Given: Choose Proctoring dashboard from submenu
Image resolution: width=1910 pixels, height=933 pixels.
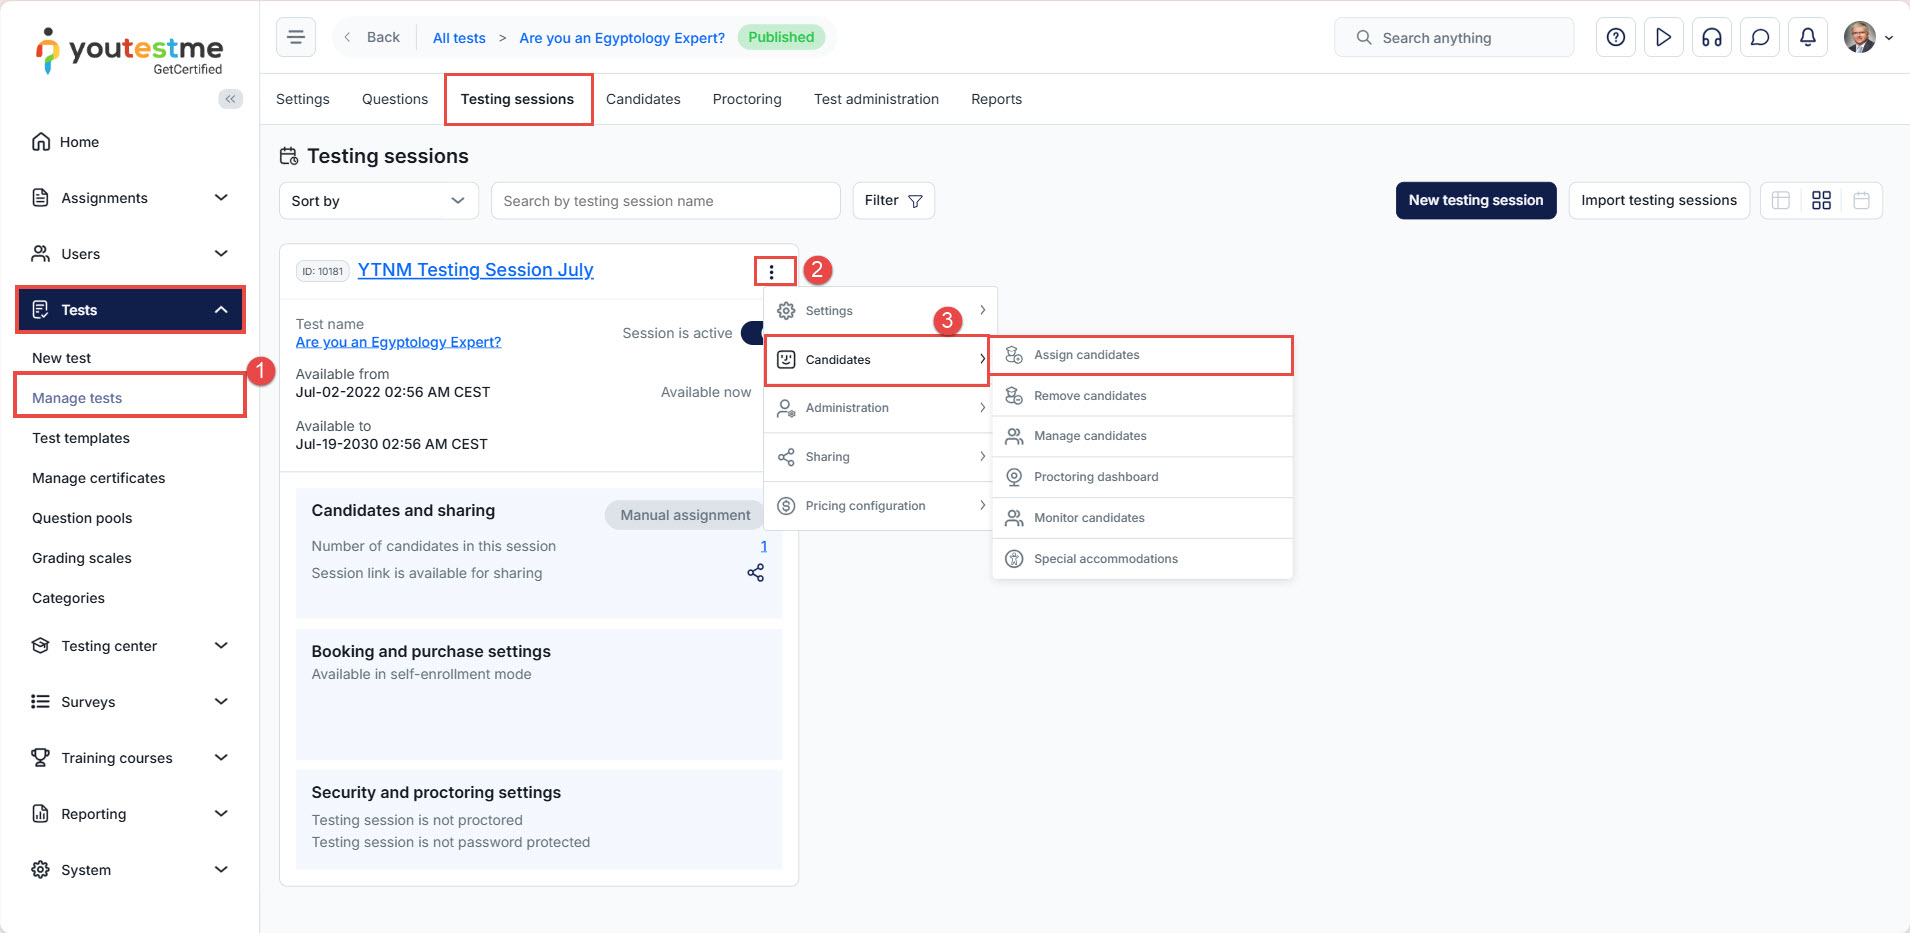Looking at the screenshot, I should [x=1095, y=477].
